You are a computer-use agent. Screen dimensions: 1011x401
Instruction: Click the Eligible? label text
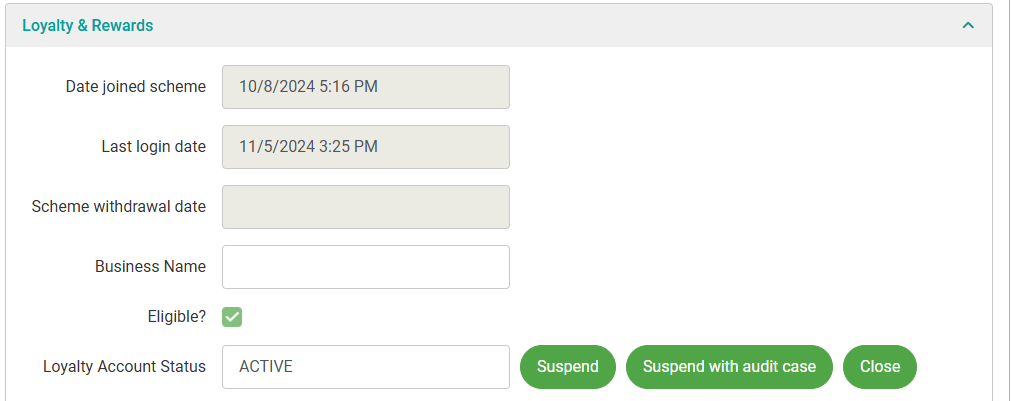[x=176, y=317]
